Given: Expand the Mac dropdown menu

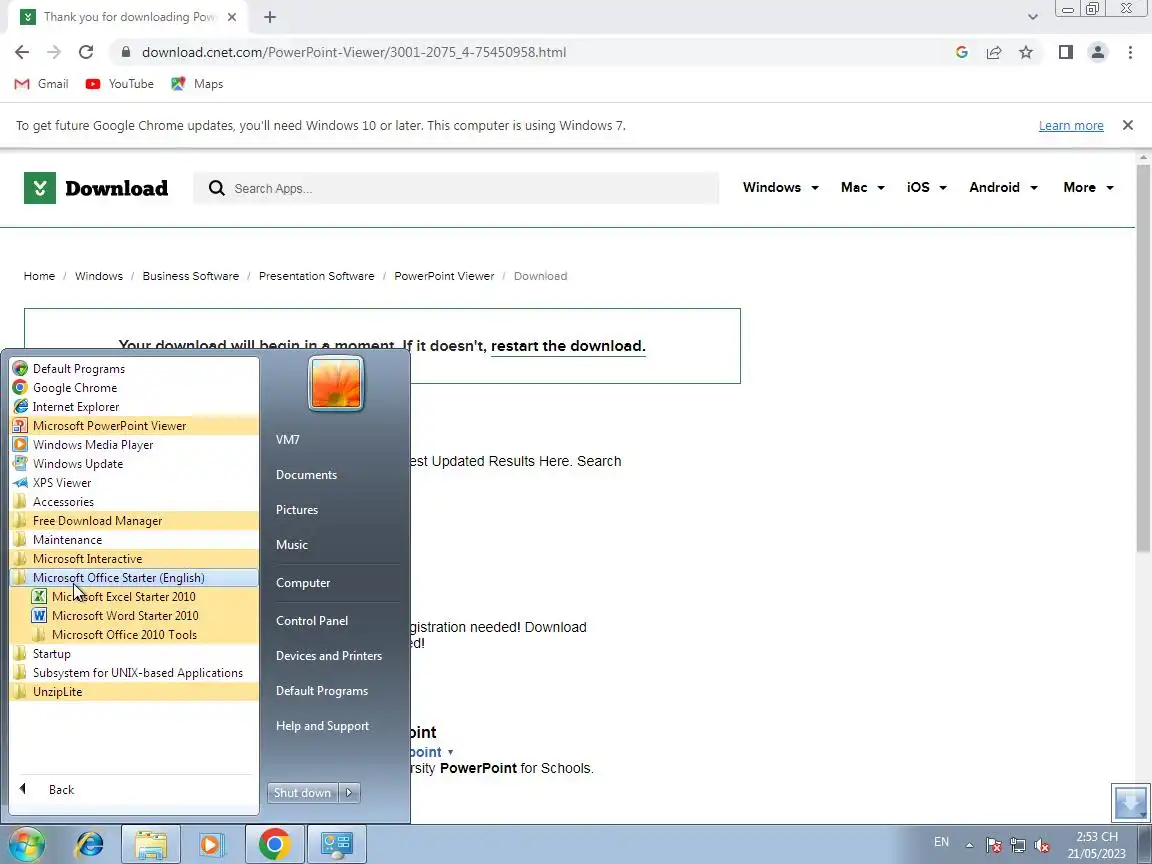Looking at the screenshot, I should [x=863, y=187].
